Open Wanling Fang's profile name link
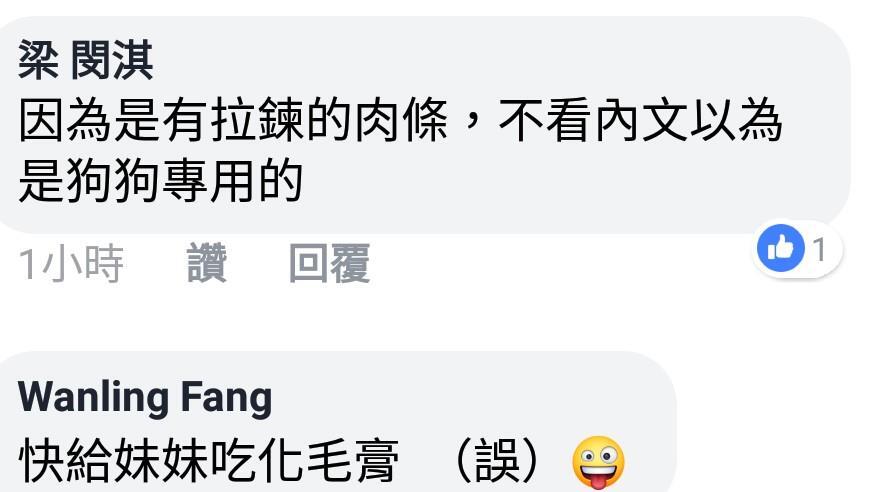Image resolution: width=887 pixels, height=492 pixels. [145, 398]
